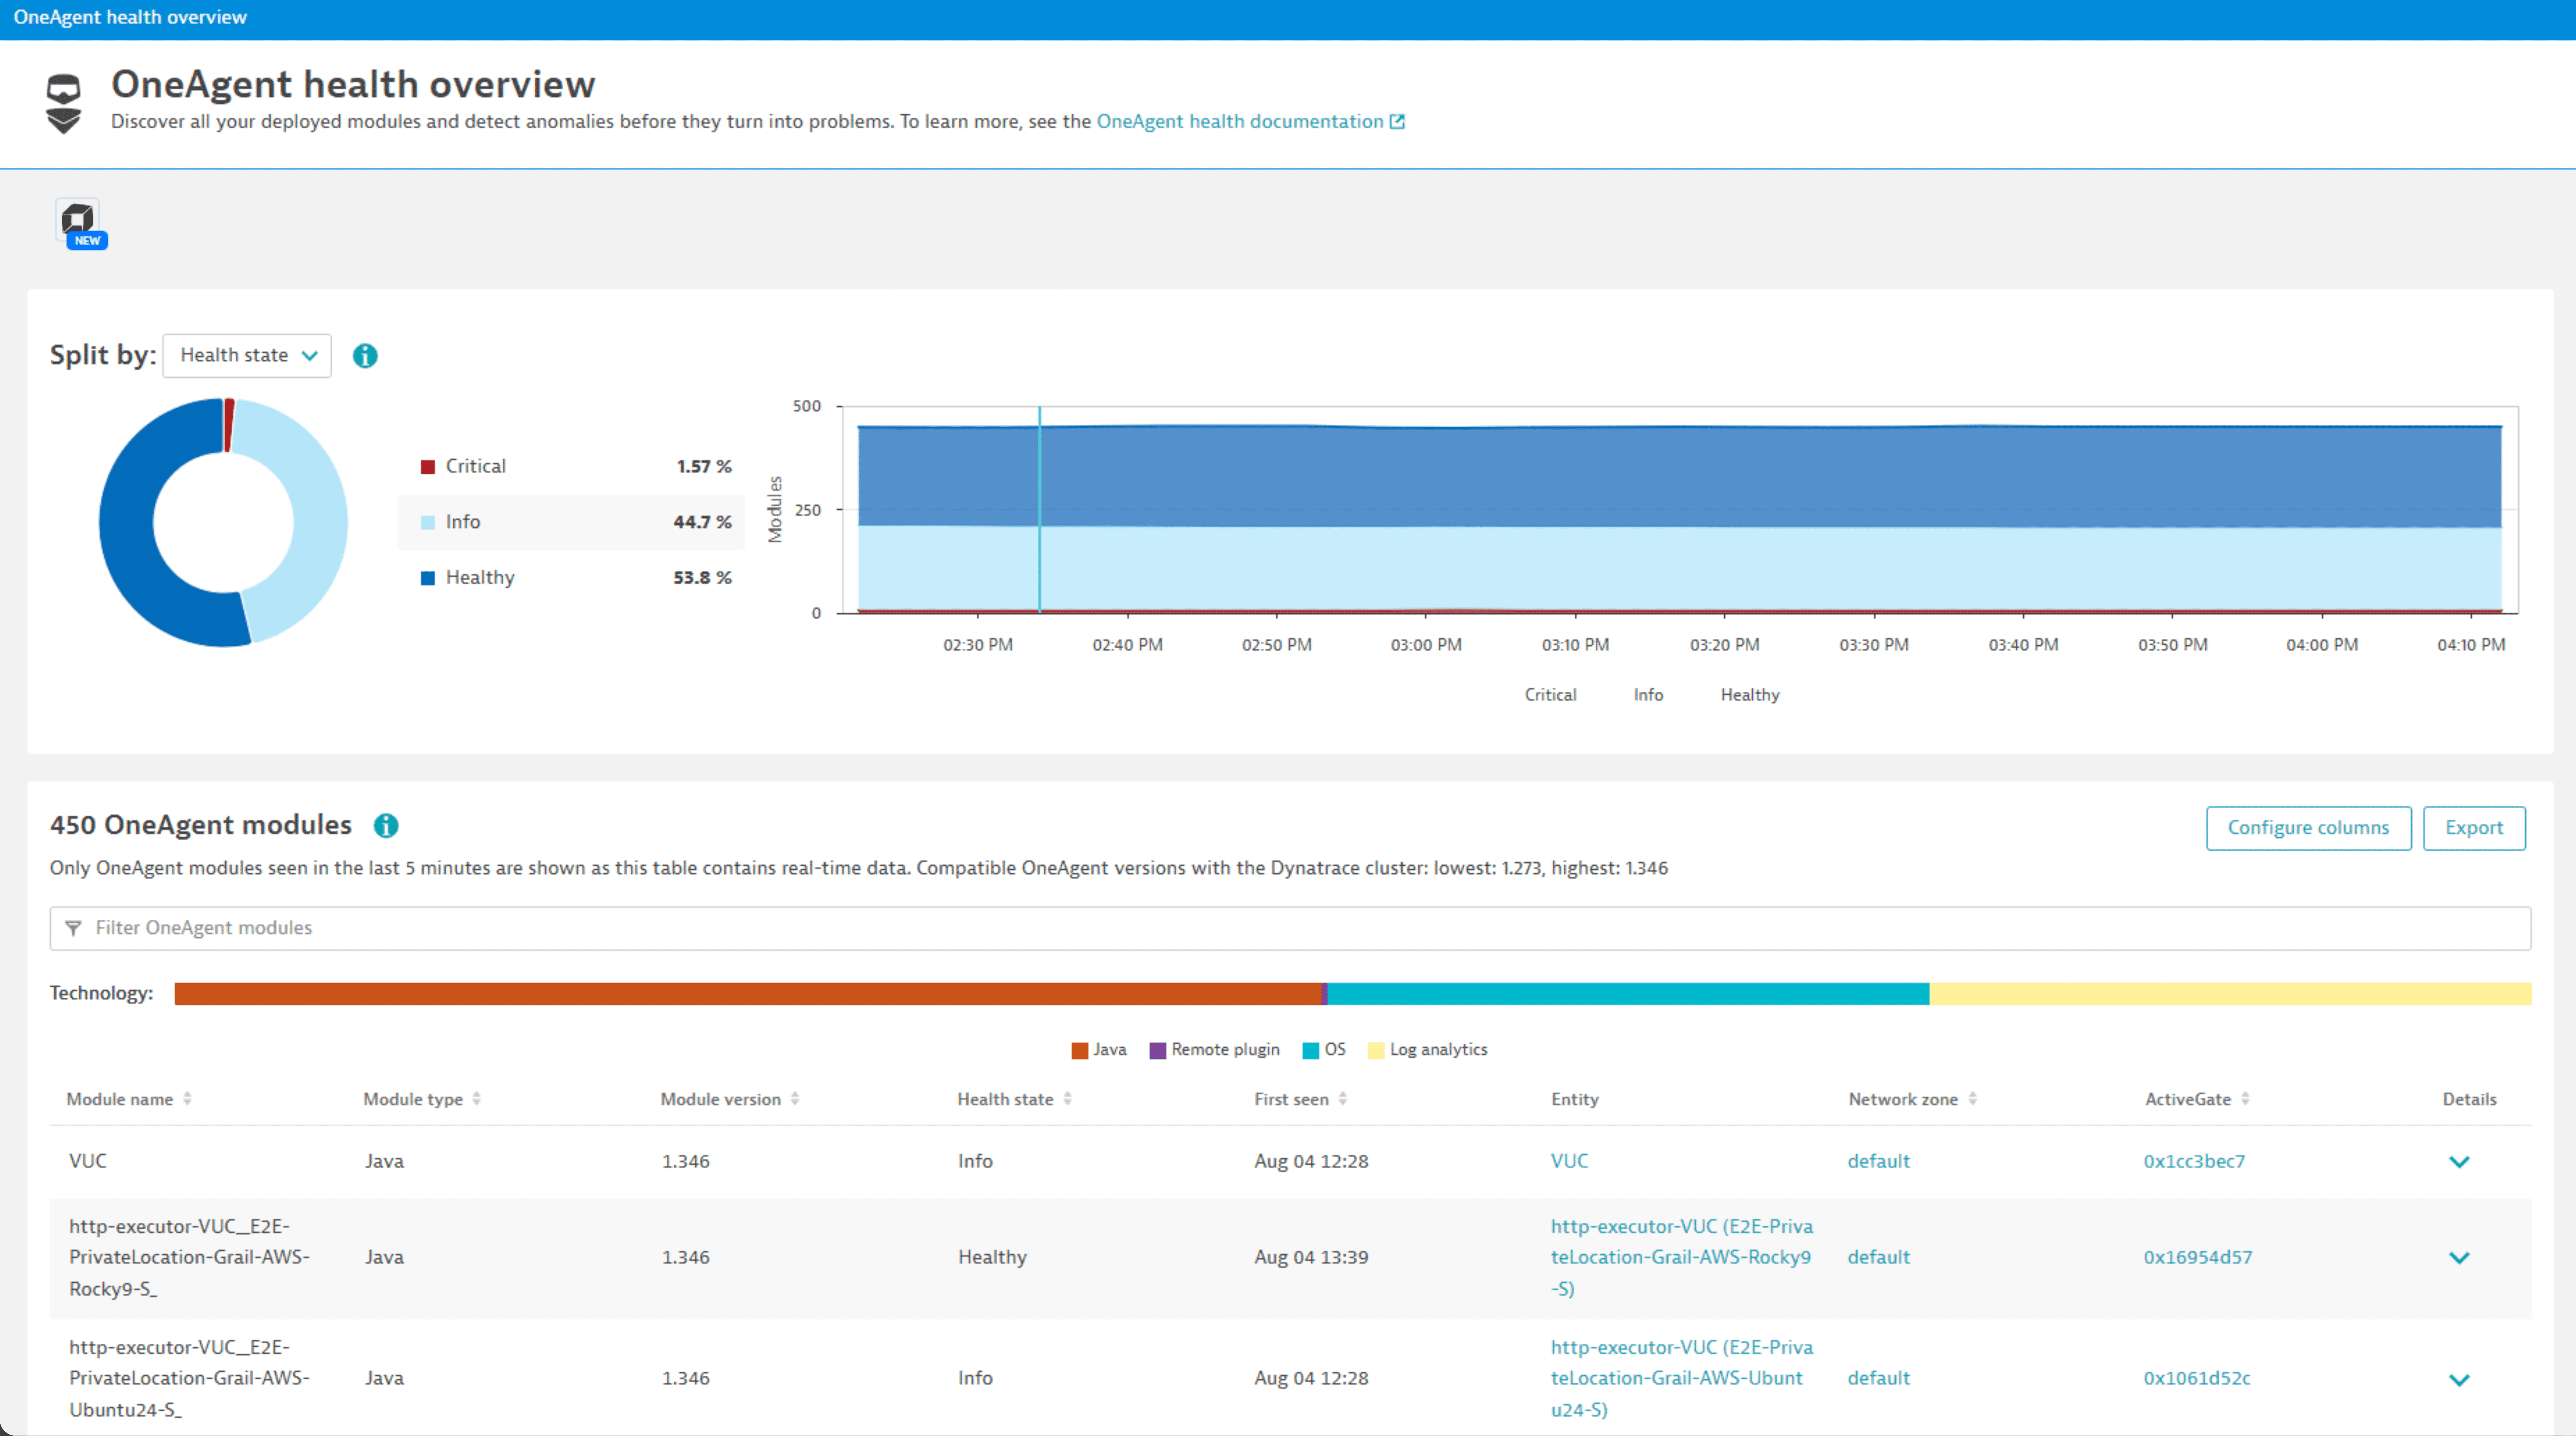The width and height of the screenshot is (2576, 1436).
Task: Click the Info legend color swatch
Action: pyautogui.click(x=428, y=522)
